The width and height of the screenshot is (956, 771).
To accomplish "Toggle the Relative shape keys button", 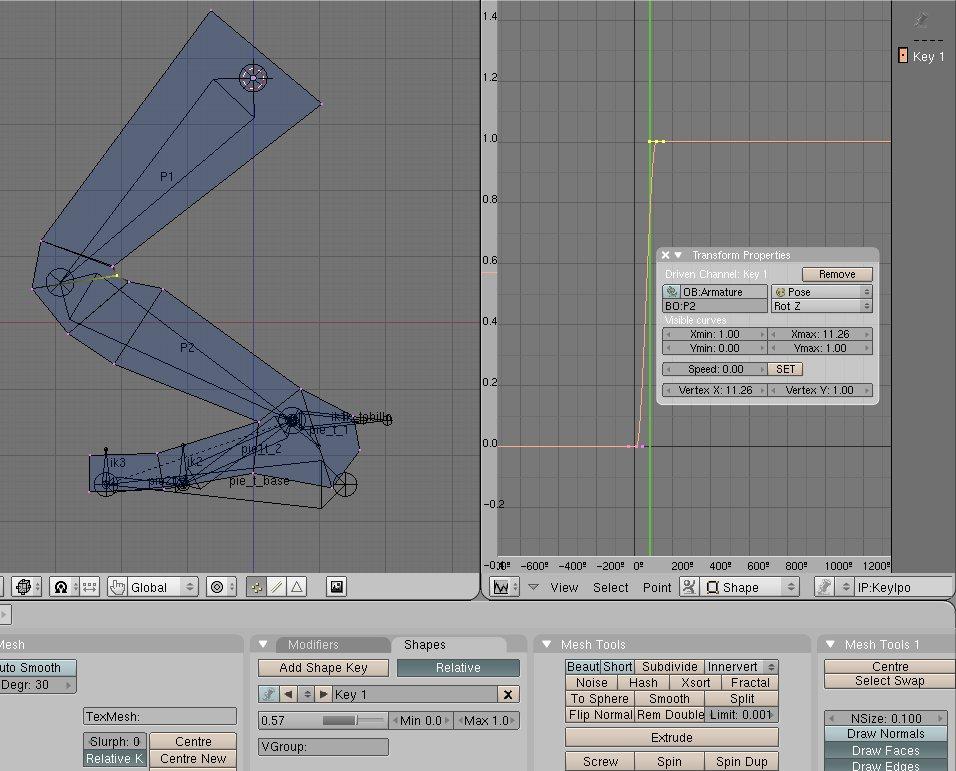I will [x=458, y=668].
